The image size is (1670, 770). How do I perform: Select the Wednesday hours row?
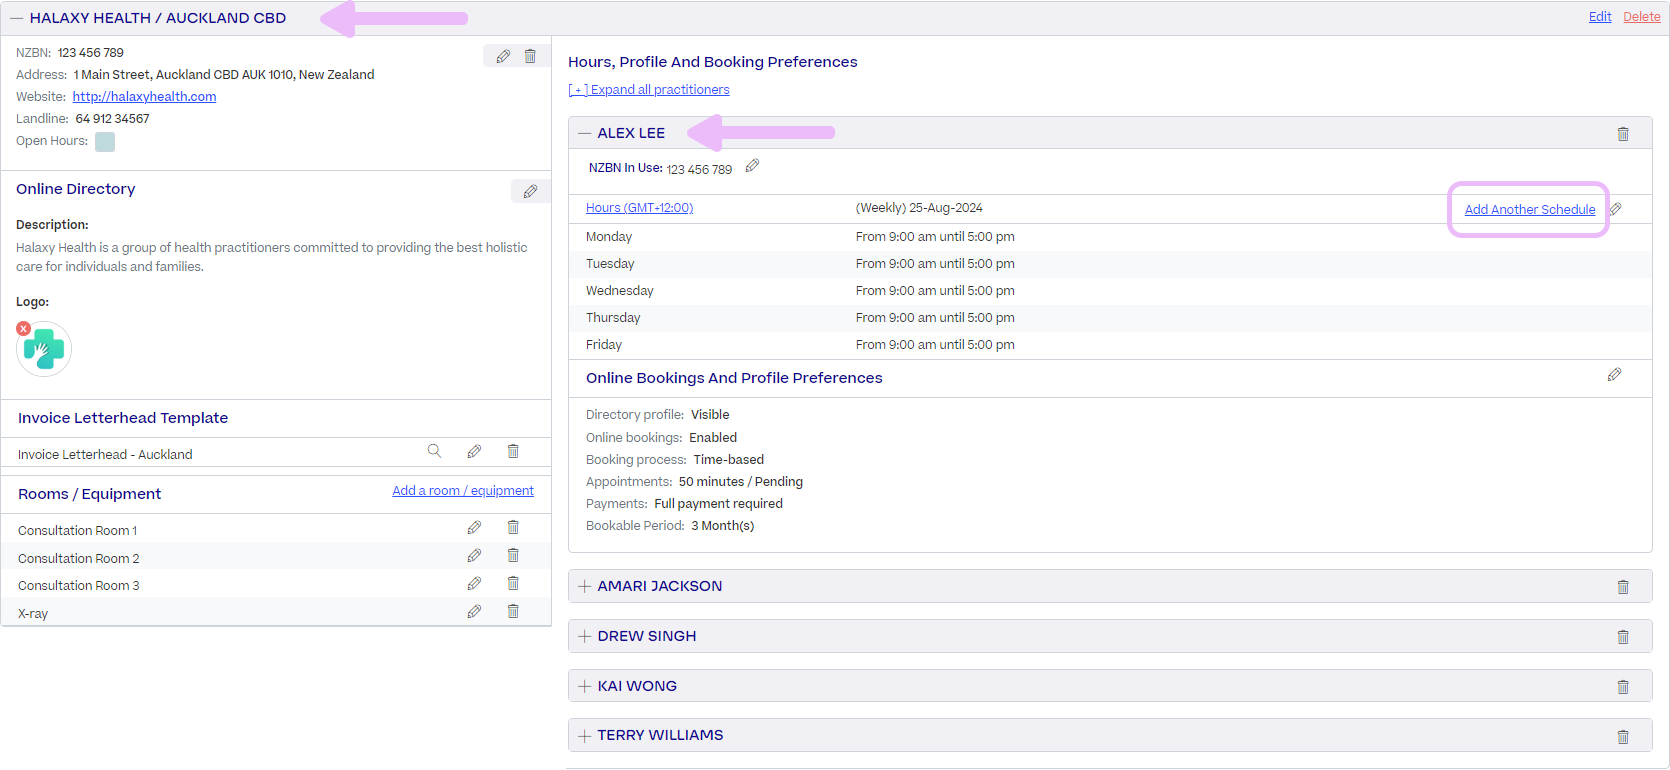tap(1110, 291)
